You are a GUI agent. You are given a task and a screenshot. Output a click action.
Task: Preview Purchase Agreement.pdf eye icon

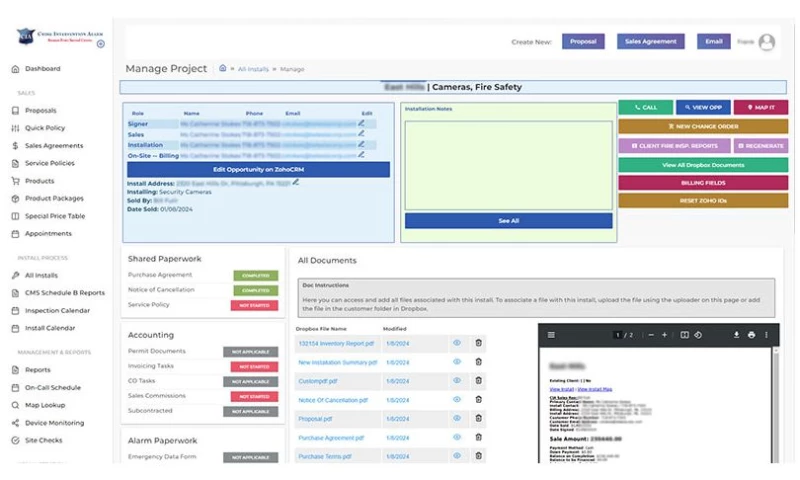[x=457, y=438]
